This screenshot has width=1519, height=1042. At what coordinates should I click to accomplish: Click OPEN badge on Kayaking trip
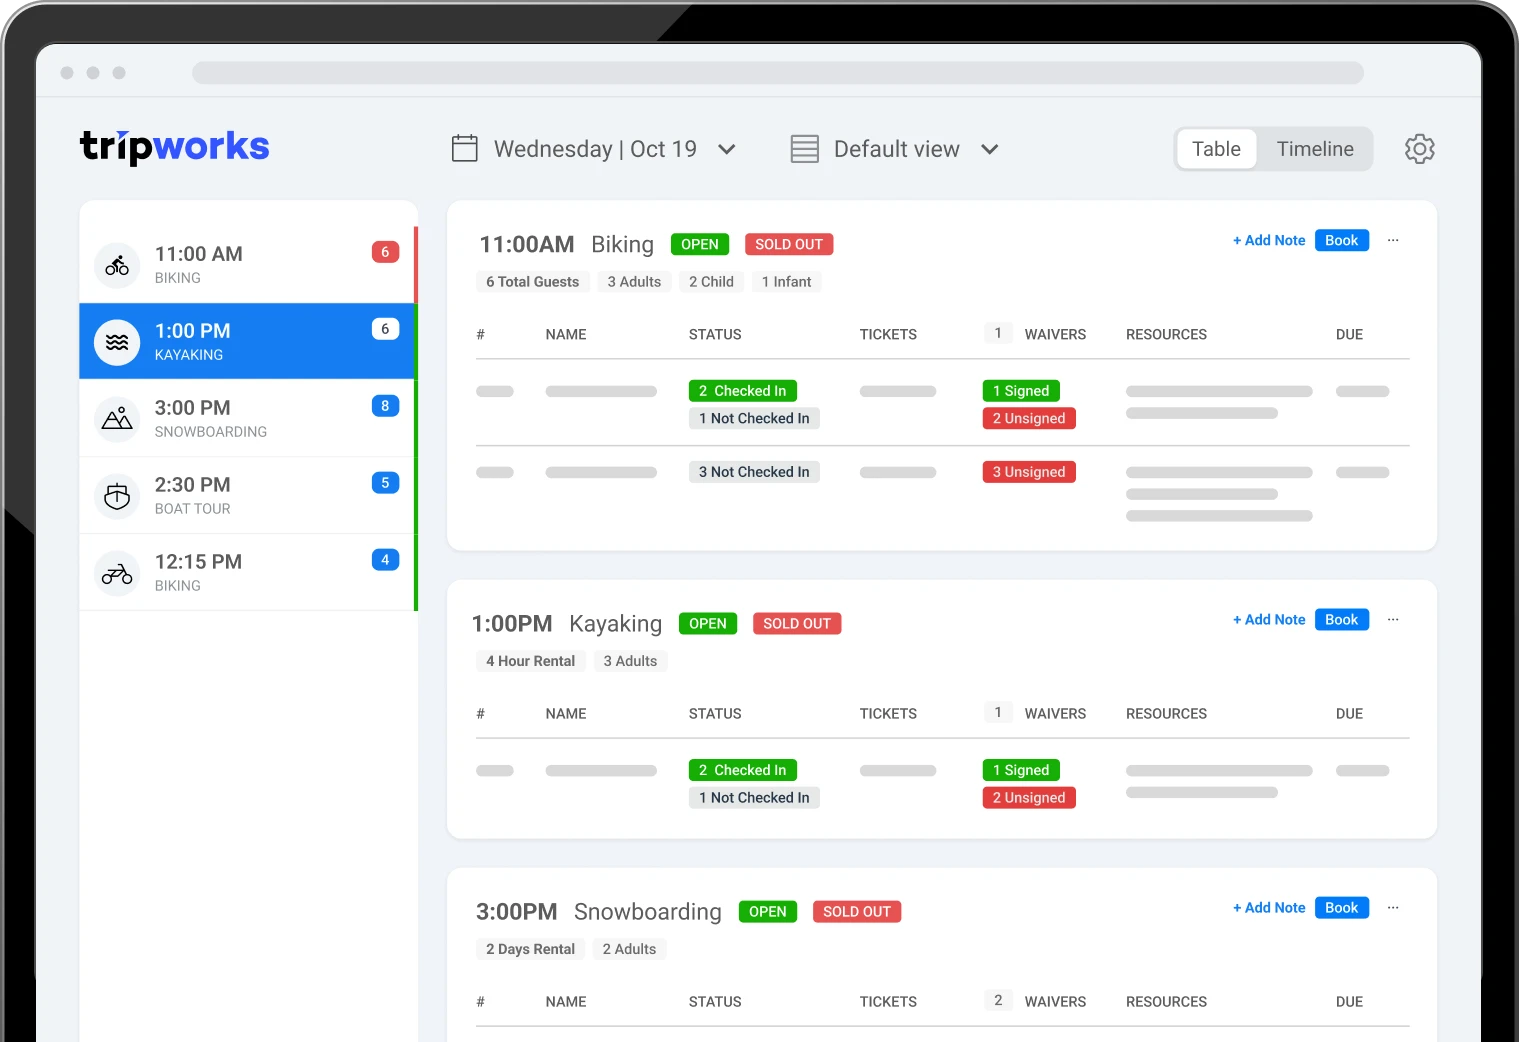point(708,623)
